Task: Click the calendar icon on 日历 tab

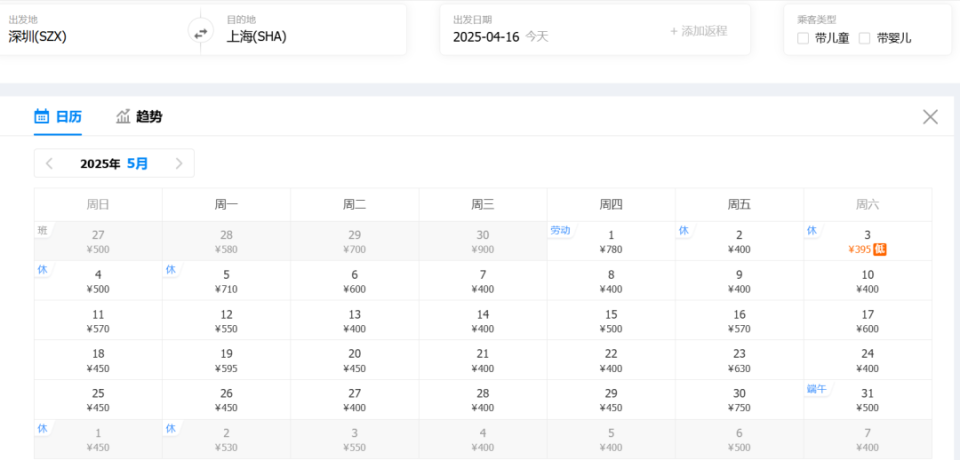Action: point(42,116)
